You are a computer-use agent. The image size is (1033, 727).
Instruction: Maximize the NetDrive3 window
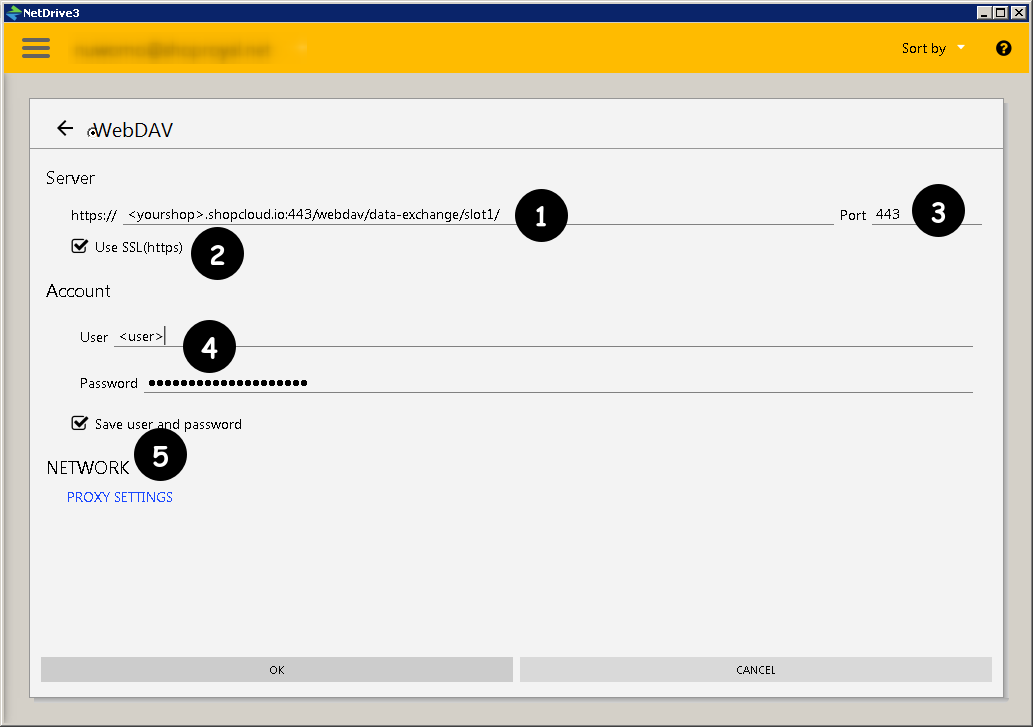click(1001, 12)
